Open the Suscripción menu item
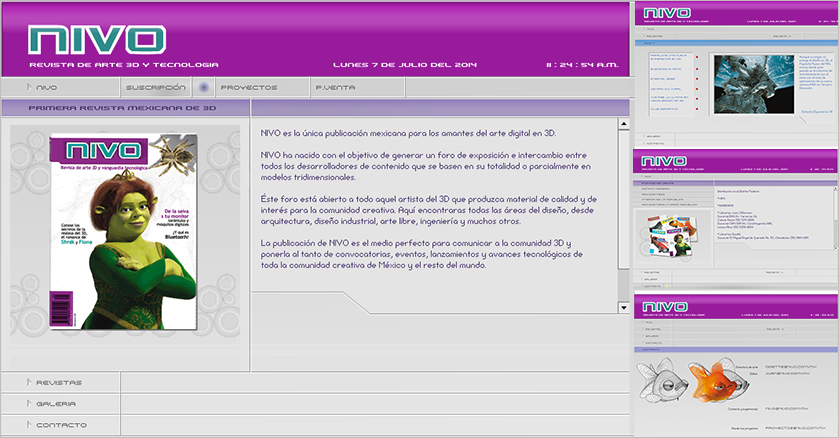This screenshot has width=839, height=438. point(156,88)
